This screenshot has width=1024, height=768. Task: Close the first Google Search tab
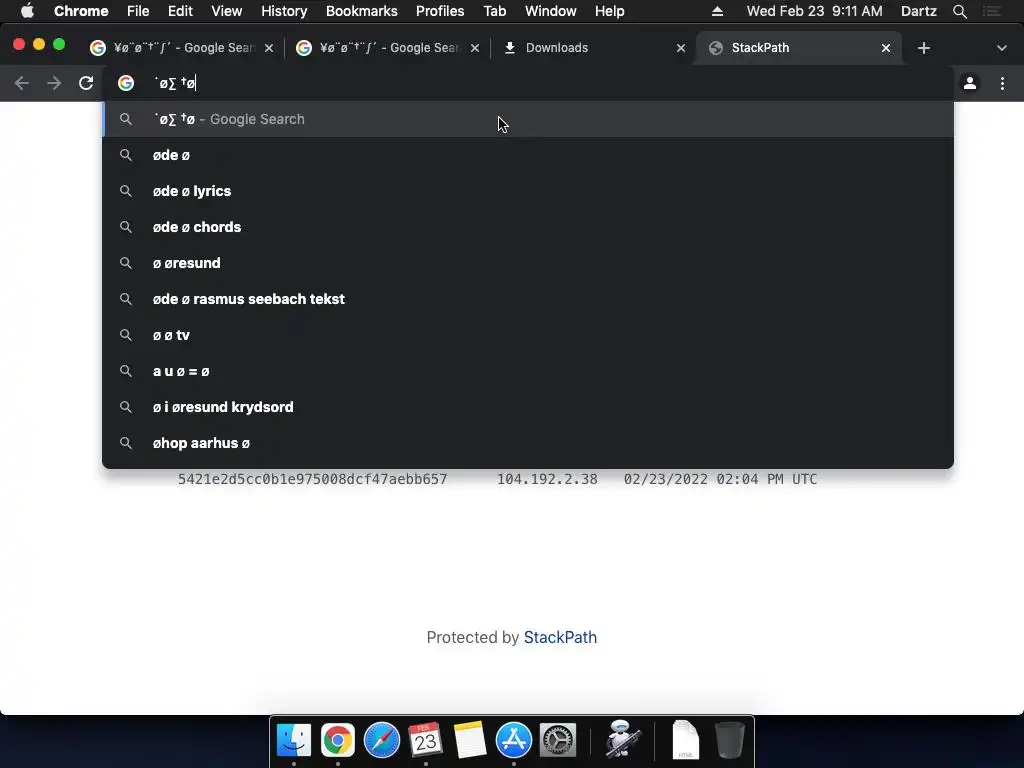click(268, 48)
